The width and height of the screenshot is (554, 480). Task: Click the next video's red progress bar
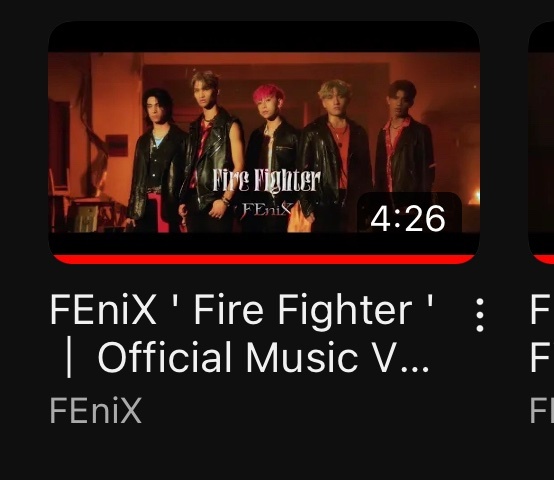point(543,259)
